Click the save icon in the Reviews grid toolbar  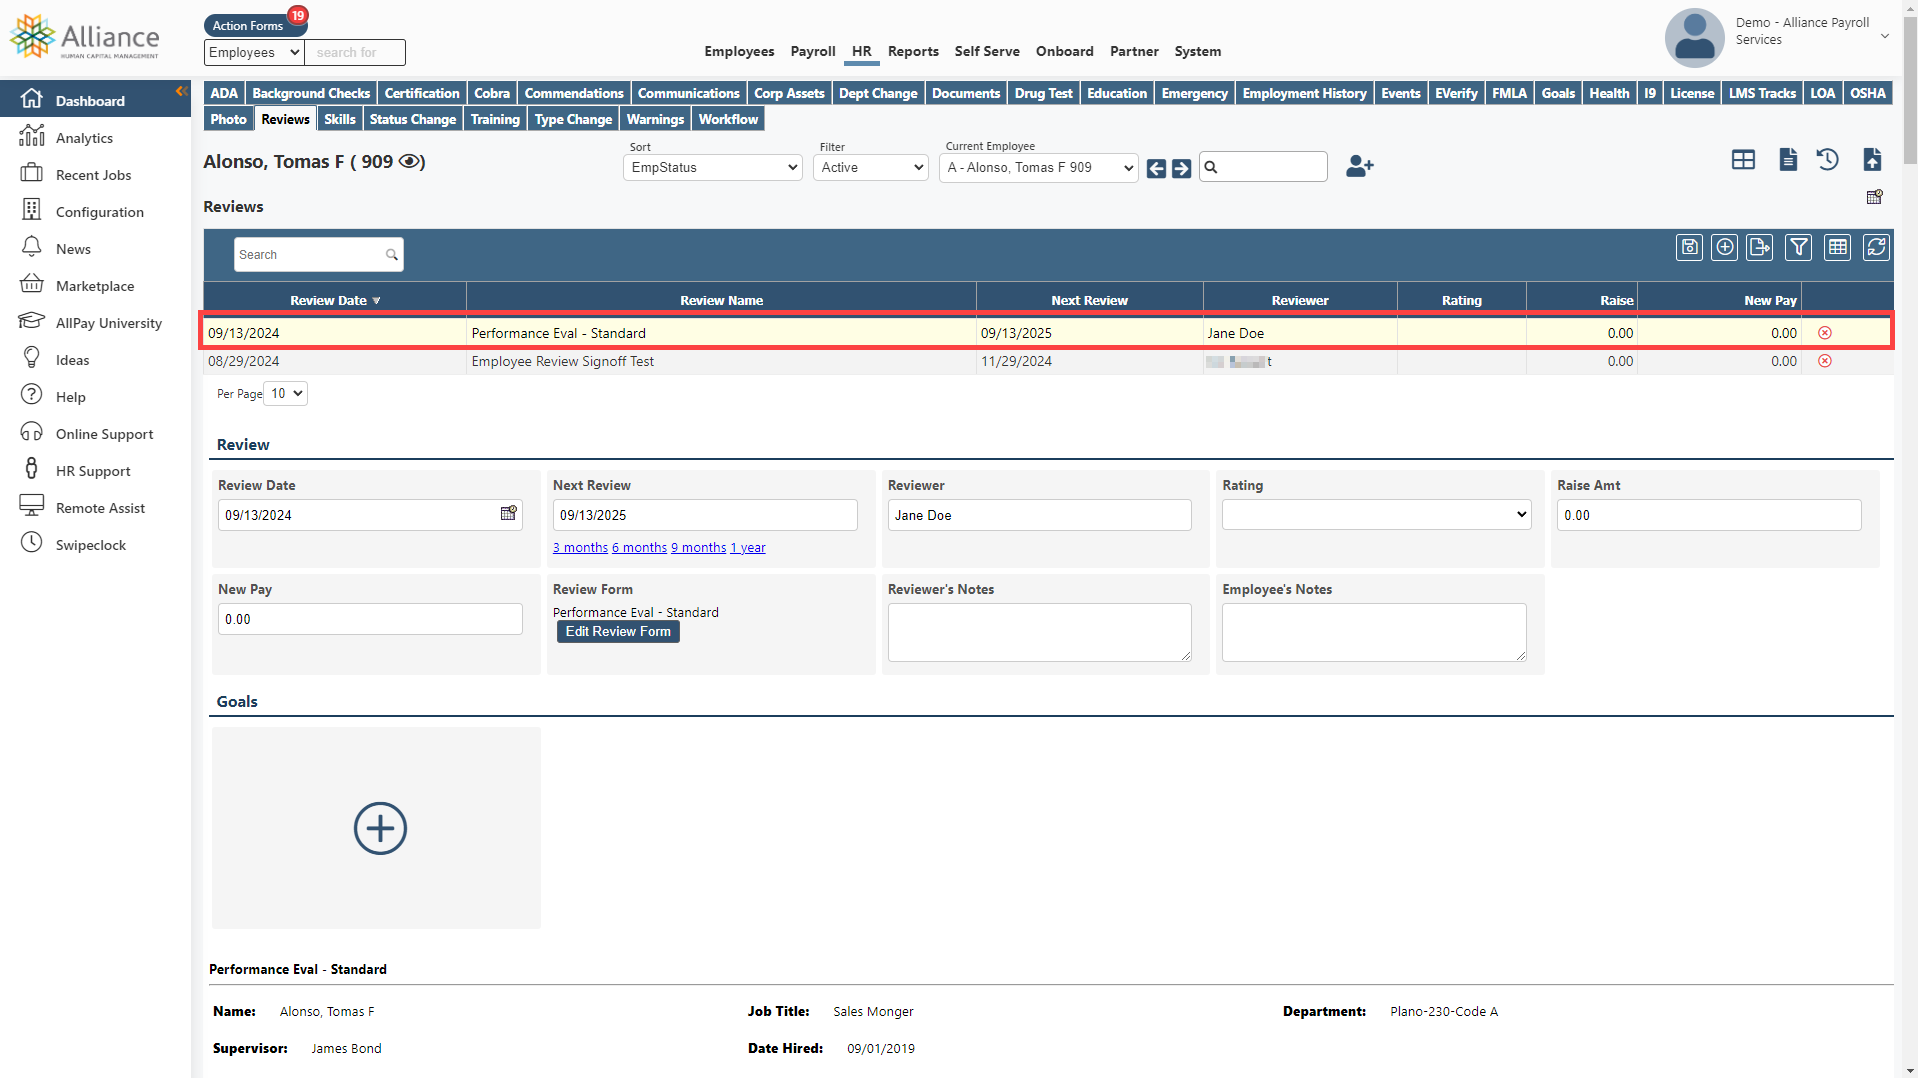click(x=1689, y=248)
